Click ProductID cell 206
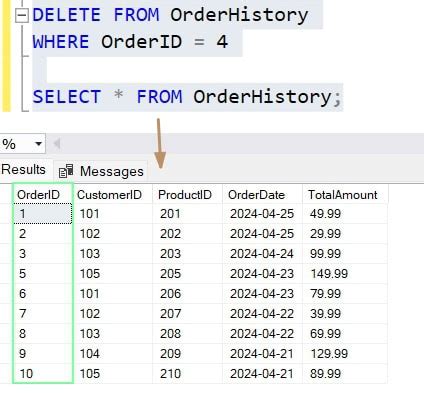The height and width of the screenshot is (393, 424). pos(187,294)
